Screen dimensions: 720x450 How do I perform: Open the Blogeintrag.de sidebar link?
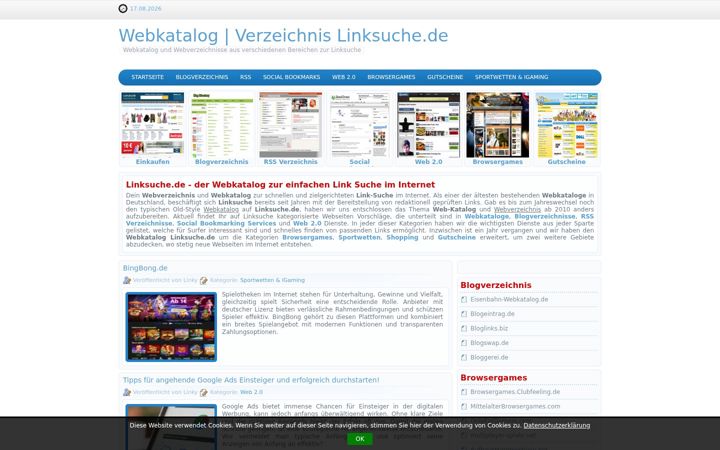(492, 314)
